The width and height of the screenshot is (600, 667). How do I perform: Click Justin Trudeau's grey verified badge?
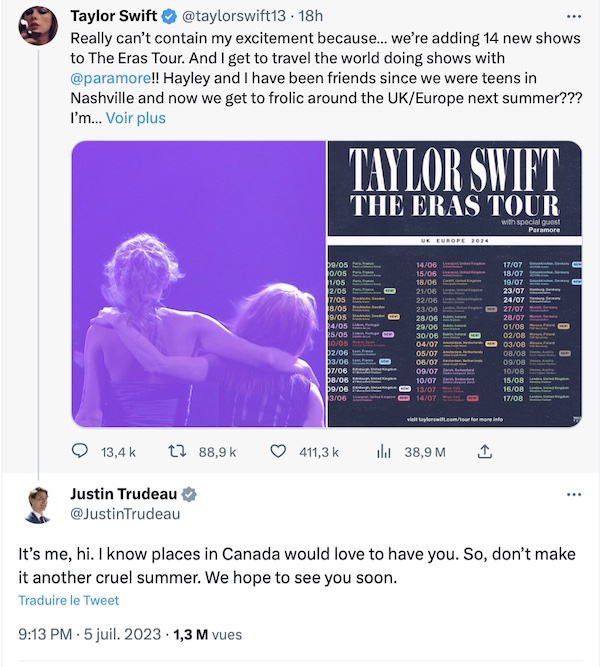coord(189,494)
